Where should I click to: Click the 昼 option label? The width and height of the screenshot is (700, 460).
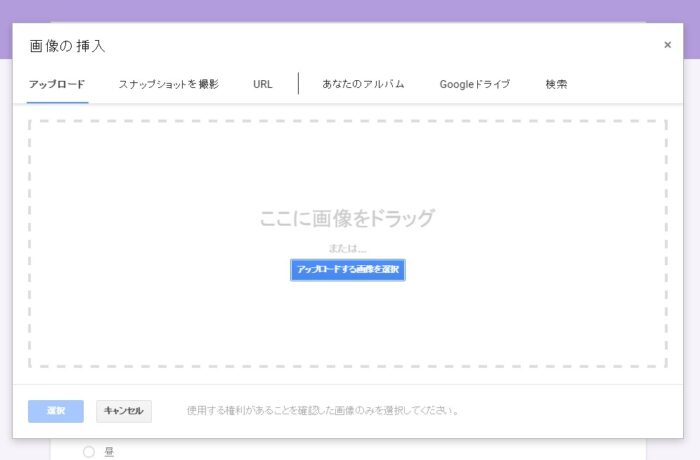pos(109,452)
